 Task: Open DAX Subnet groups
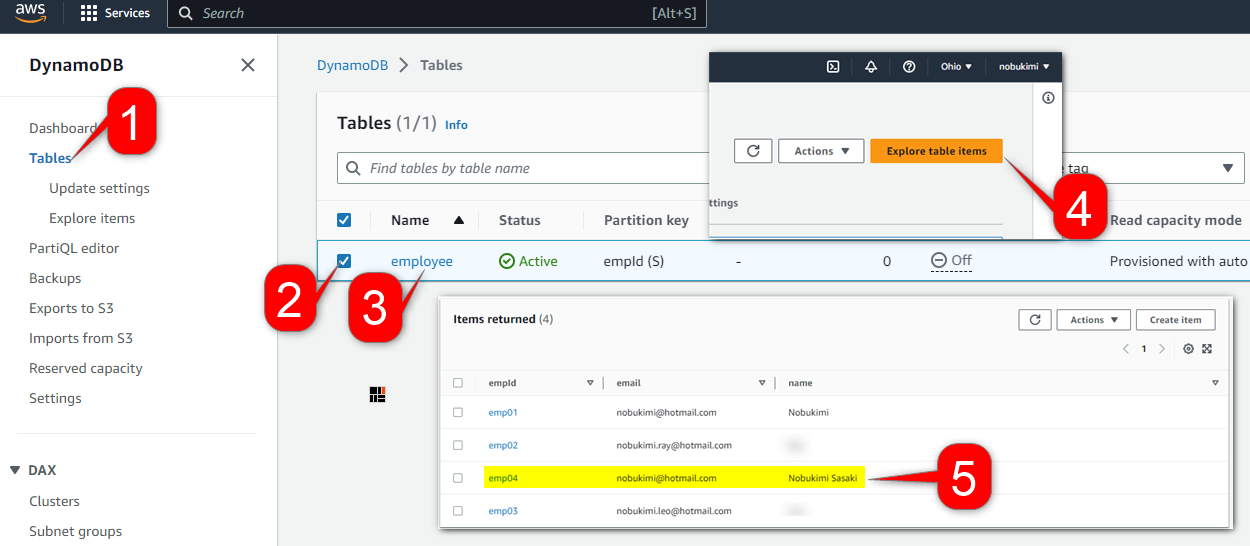[75, 531]
